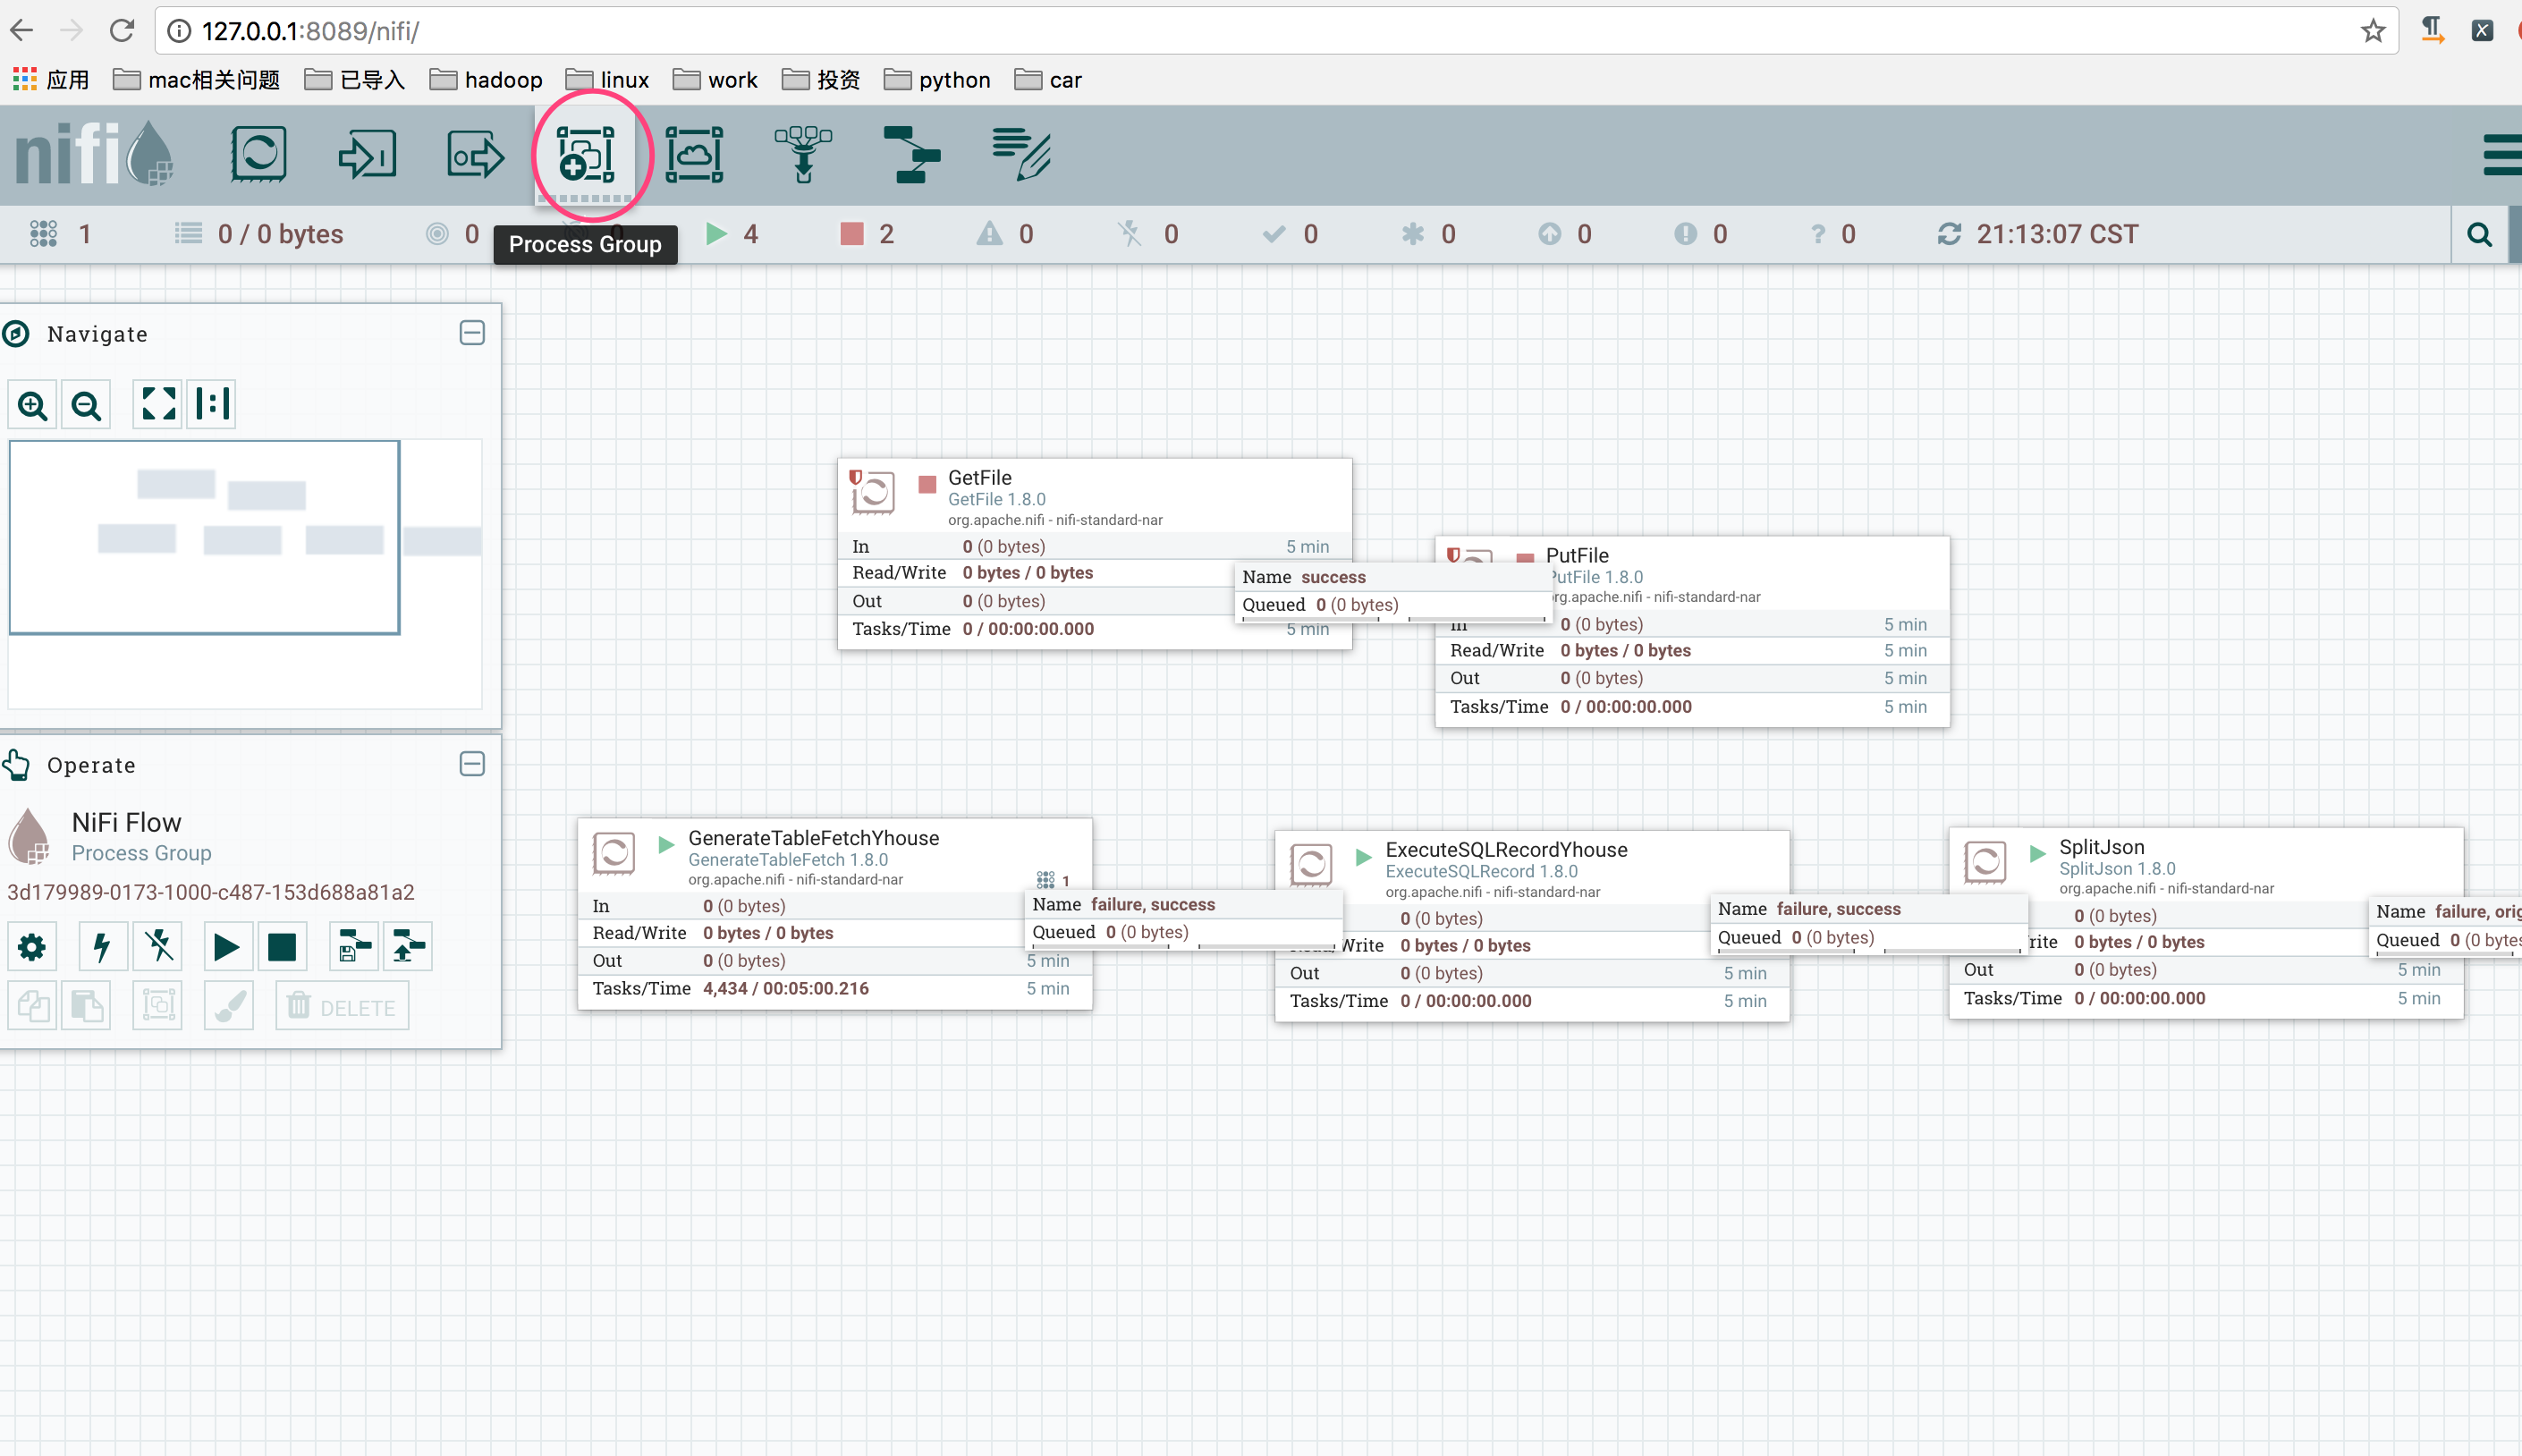Click the Group button in Operate
This screenshot has width=2522, height=1456.
pyautogui.click(x=158, y=1005)
